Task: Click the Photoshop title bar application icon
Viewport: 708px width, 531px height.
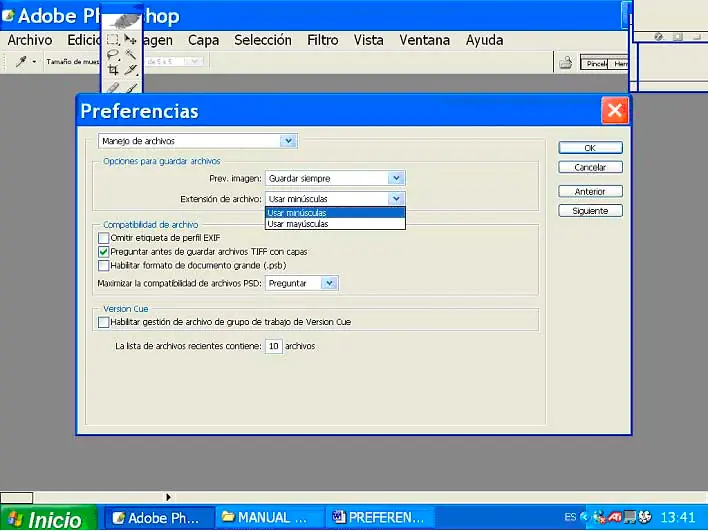Action: point(8,16)
